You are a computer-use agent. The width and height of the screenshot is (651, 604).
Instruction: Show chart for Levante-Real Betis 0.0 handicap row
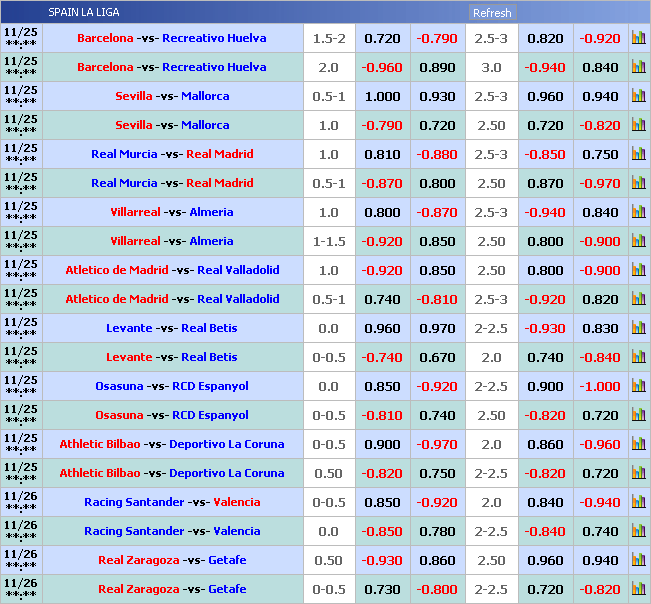click(x=638, y=329)
